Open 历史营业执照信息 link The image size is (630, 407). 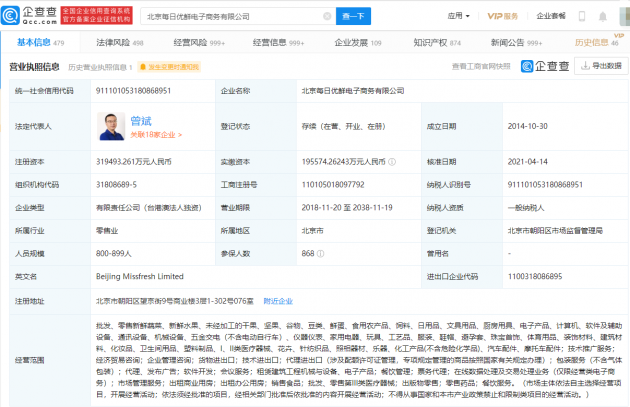click(100, 67)
